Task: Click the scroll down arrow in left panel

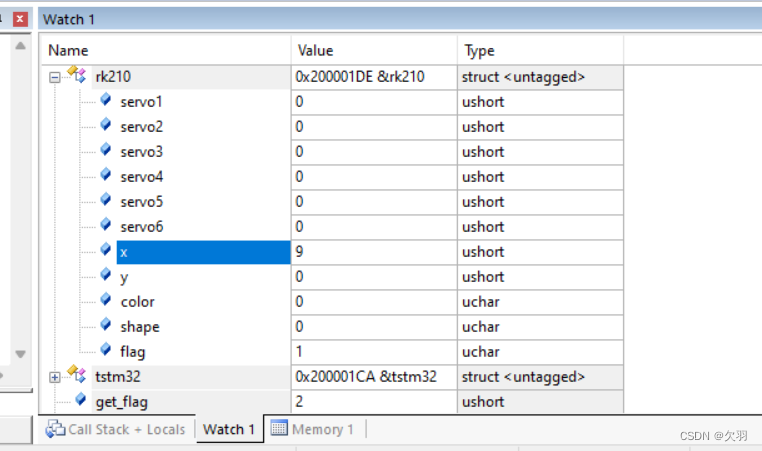Action: click(20, 354)
